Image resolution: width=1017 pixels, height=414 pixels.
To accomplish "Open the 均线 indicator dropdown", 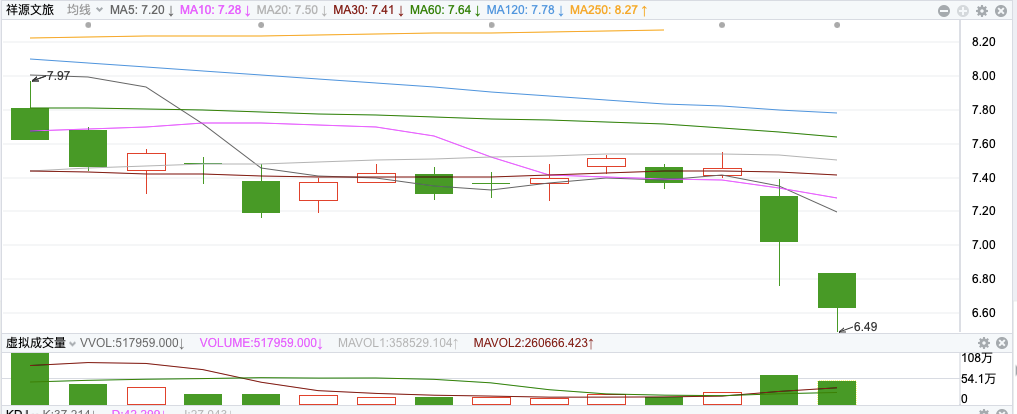I will coord(85,10).
